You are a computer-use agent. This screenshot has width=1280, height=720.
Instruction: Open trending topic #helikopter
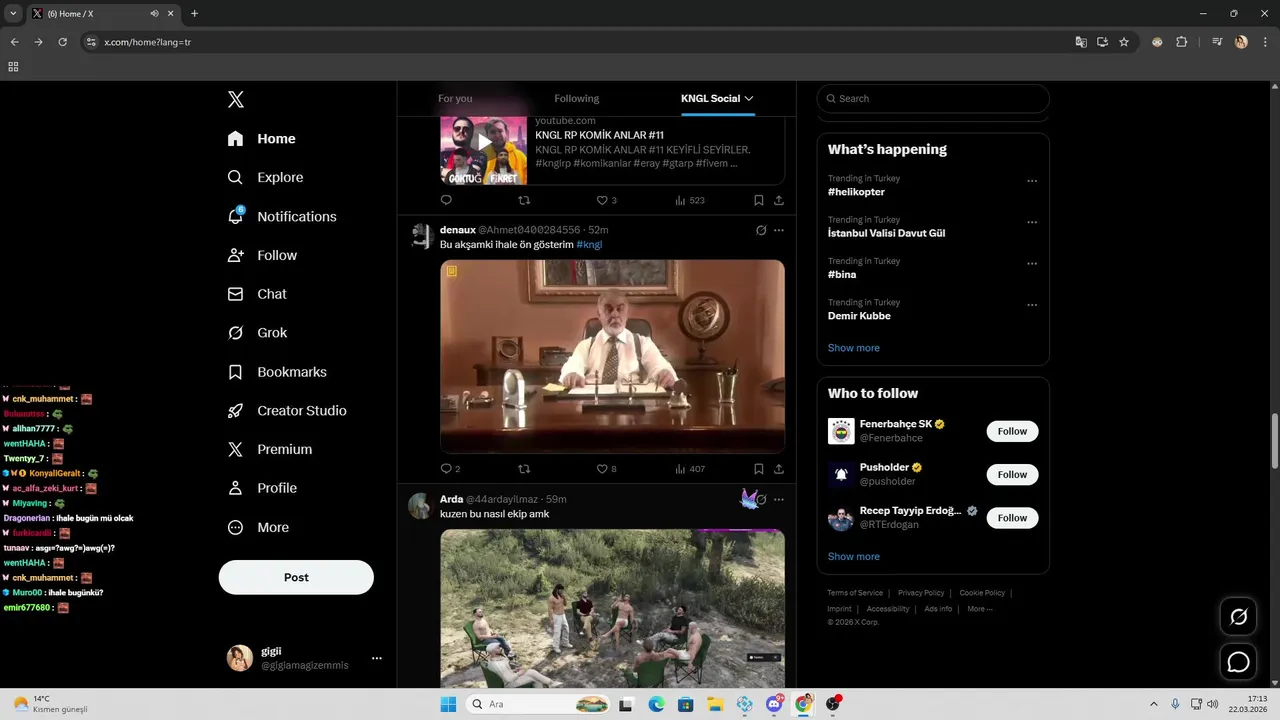[x=856, y=191]
